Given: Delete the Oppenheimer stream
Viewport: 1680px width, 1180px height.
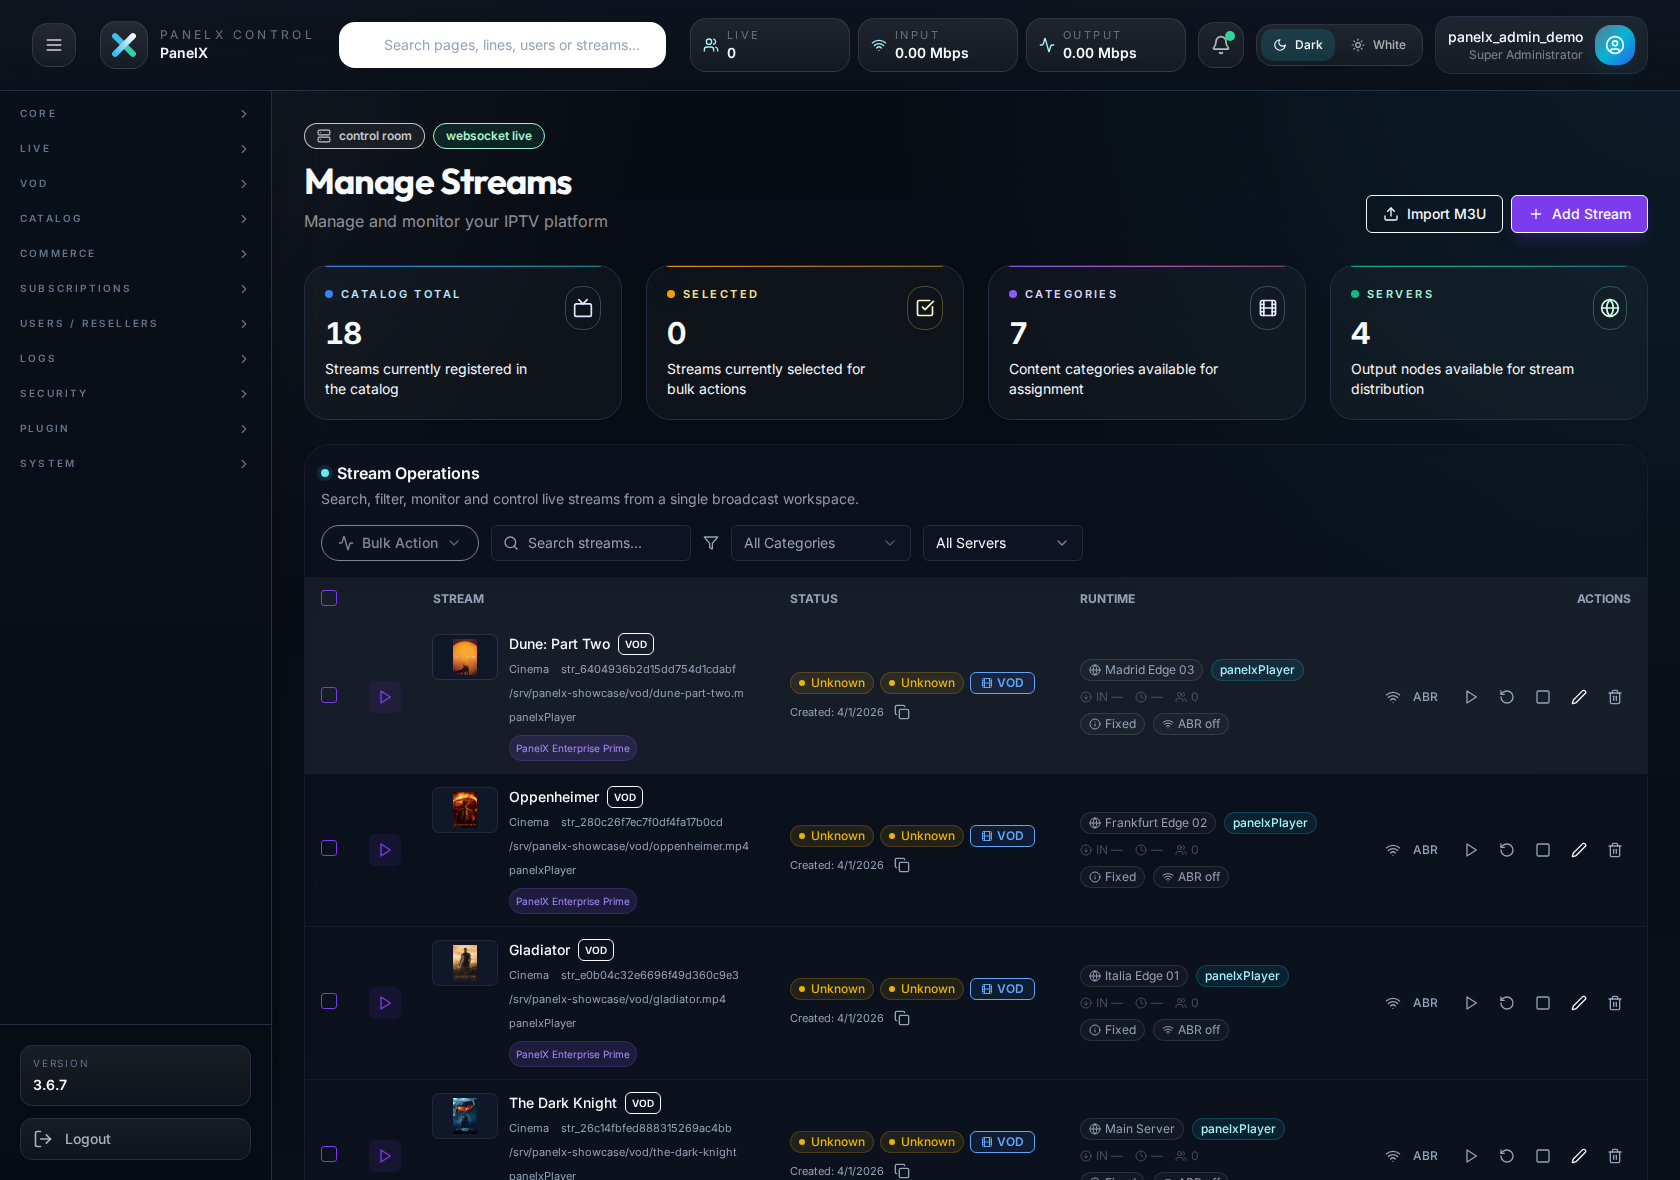Looking at the screenshot, I should 1614,850.
